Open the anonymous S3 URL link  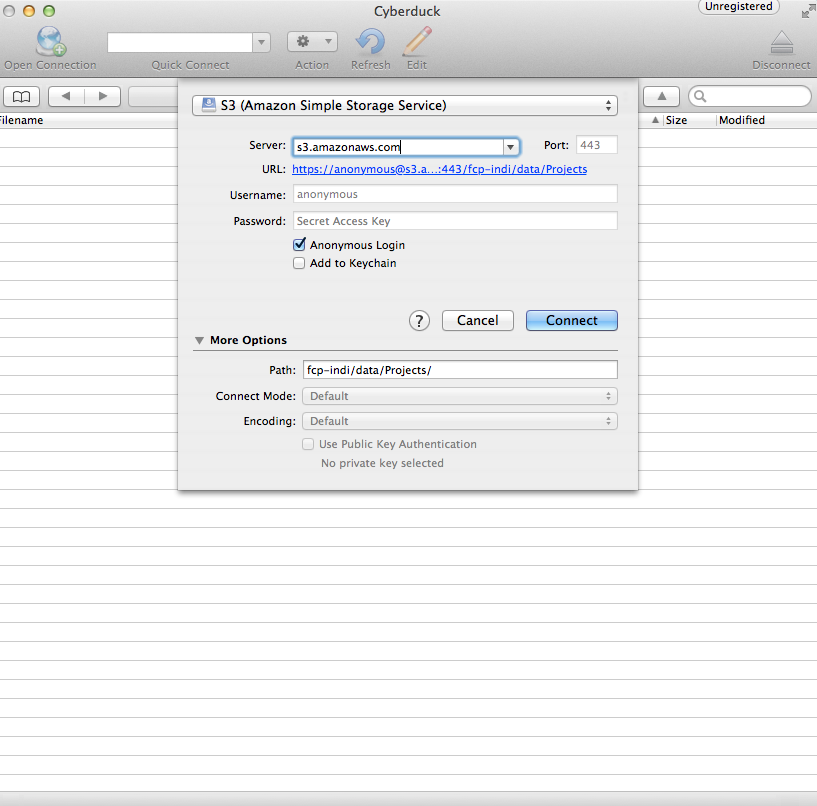click(x=439, y=169)
